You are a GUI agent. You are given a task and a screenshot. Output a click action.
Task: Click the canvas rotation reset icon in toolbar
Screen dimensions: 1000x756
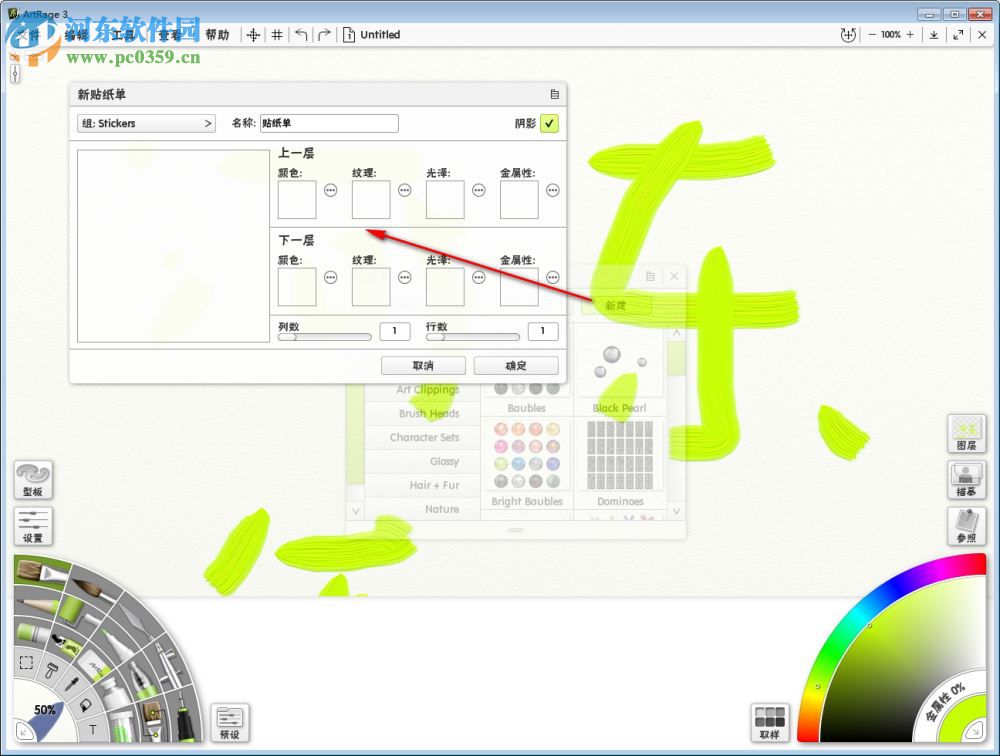pos(848,34)
